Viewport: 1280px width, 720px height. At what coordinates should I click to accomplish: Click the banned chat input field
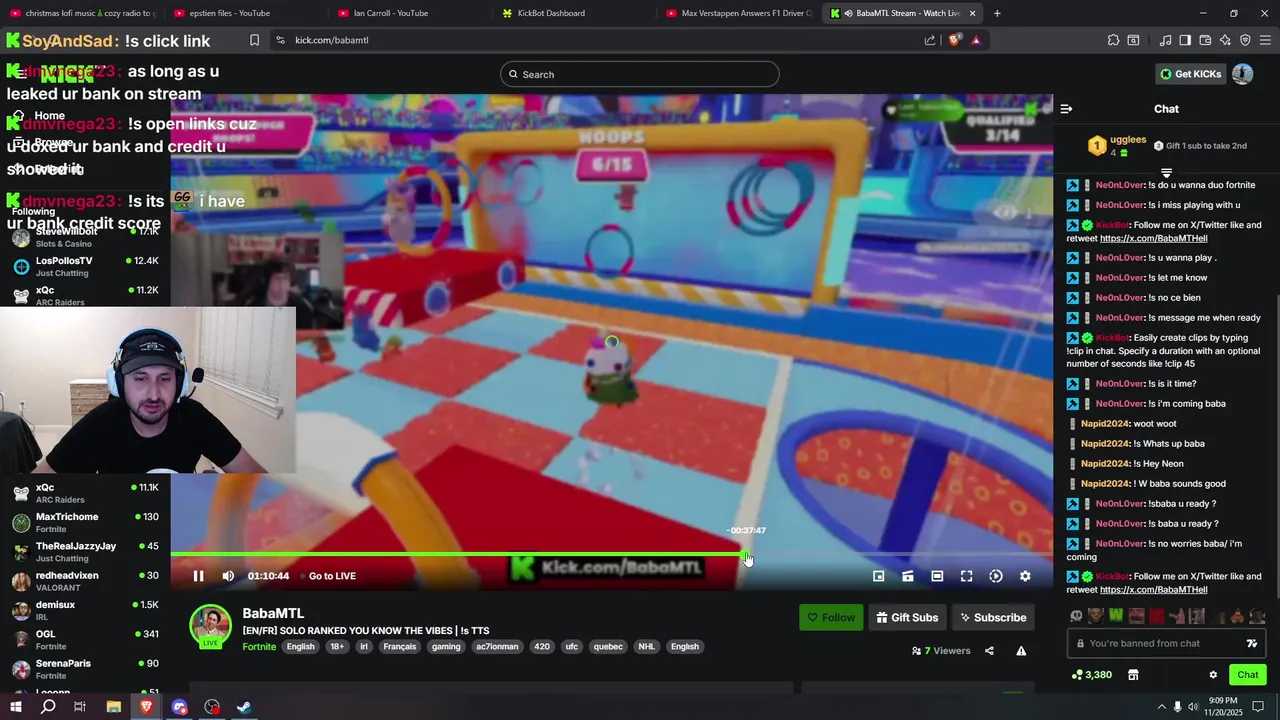point(1166,644)
